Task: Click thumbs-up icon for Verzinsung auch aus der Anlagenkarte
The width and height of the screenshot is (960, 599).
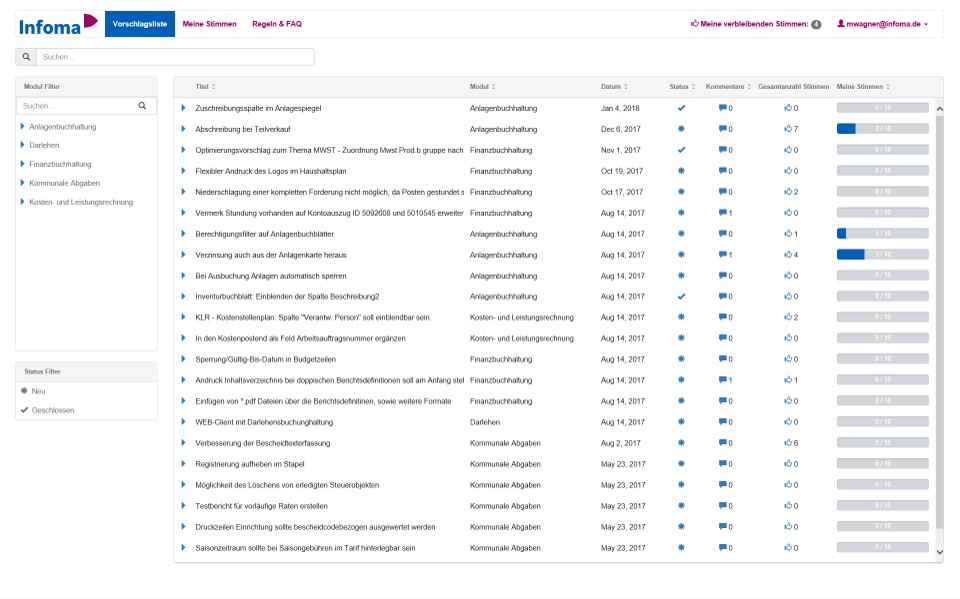Action: point(788,255)
